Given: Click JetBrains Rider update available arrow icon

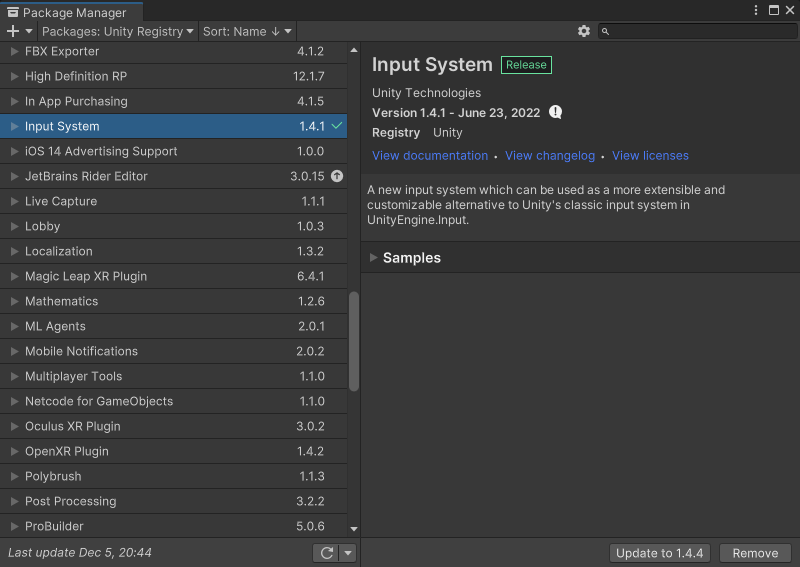Looking at the screenshot, I should point(337,176).
